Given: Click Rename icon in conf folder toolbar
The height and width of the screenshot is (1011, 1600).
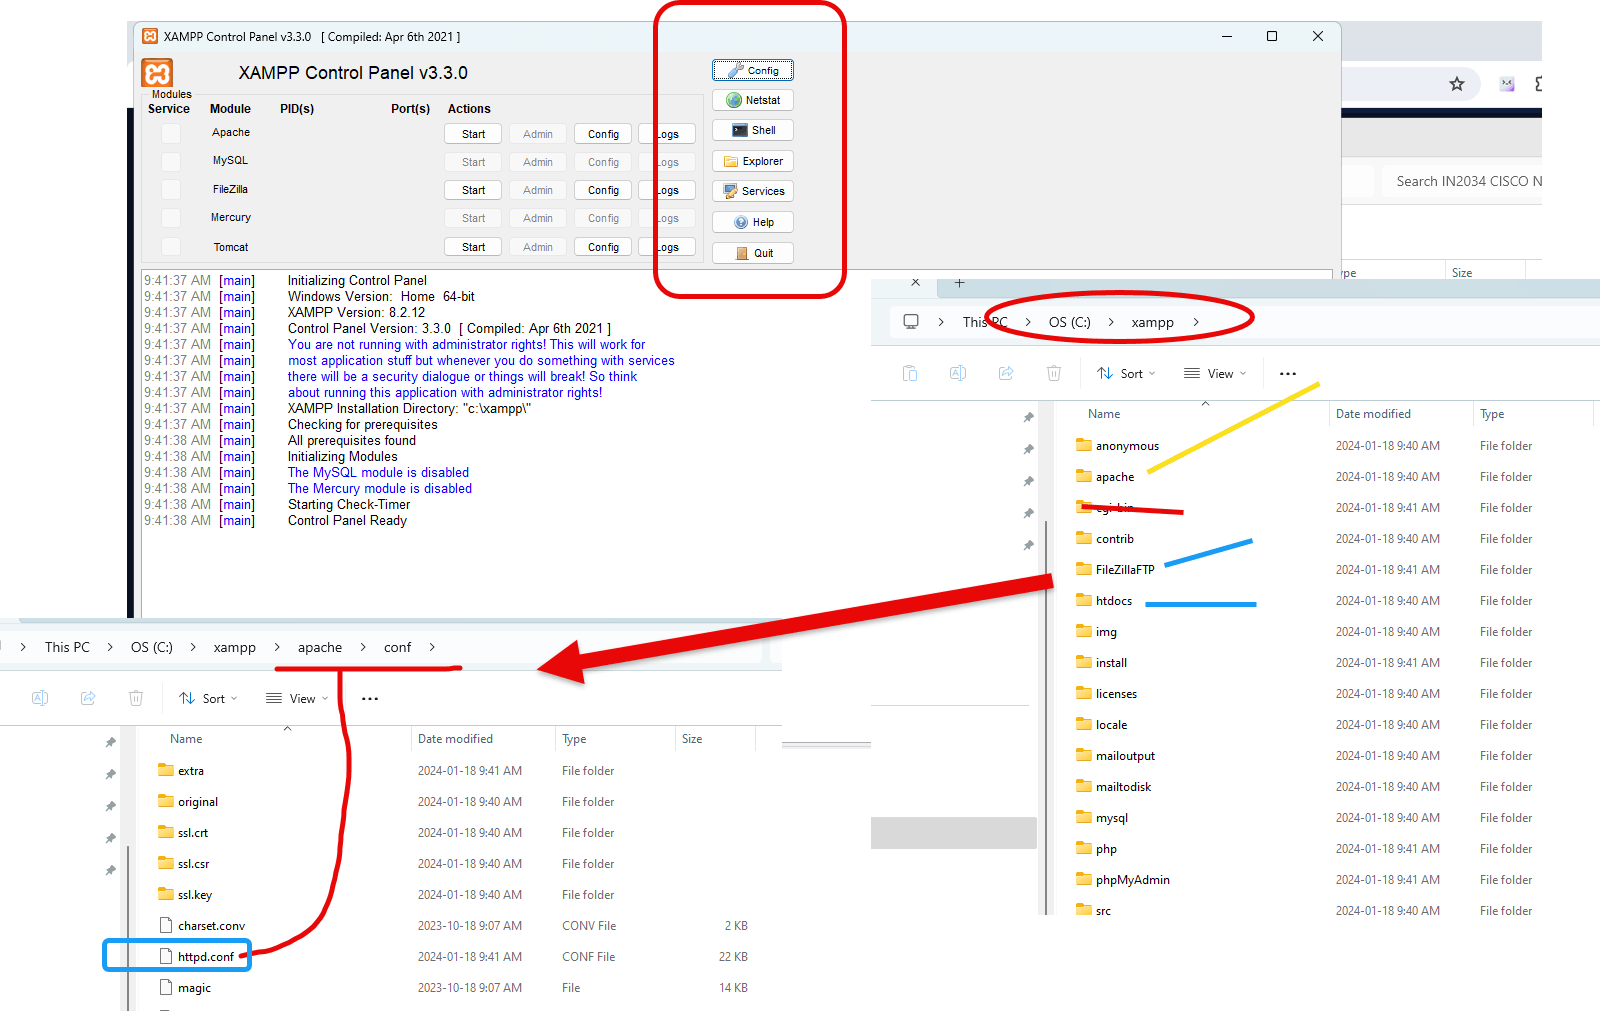Looking at the screenshot, I should tap(40, 698).
